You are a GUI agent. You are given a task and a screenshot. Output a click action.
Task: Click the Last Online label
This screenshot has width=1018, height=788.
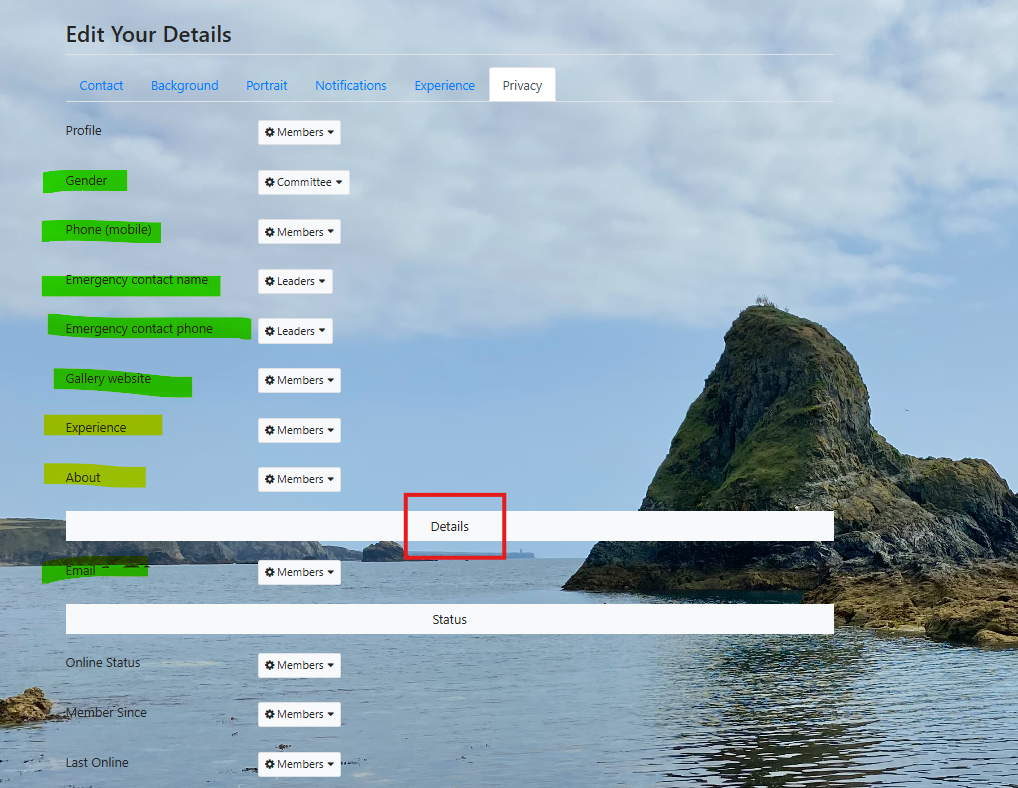pos(97,763)
